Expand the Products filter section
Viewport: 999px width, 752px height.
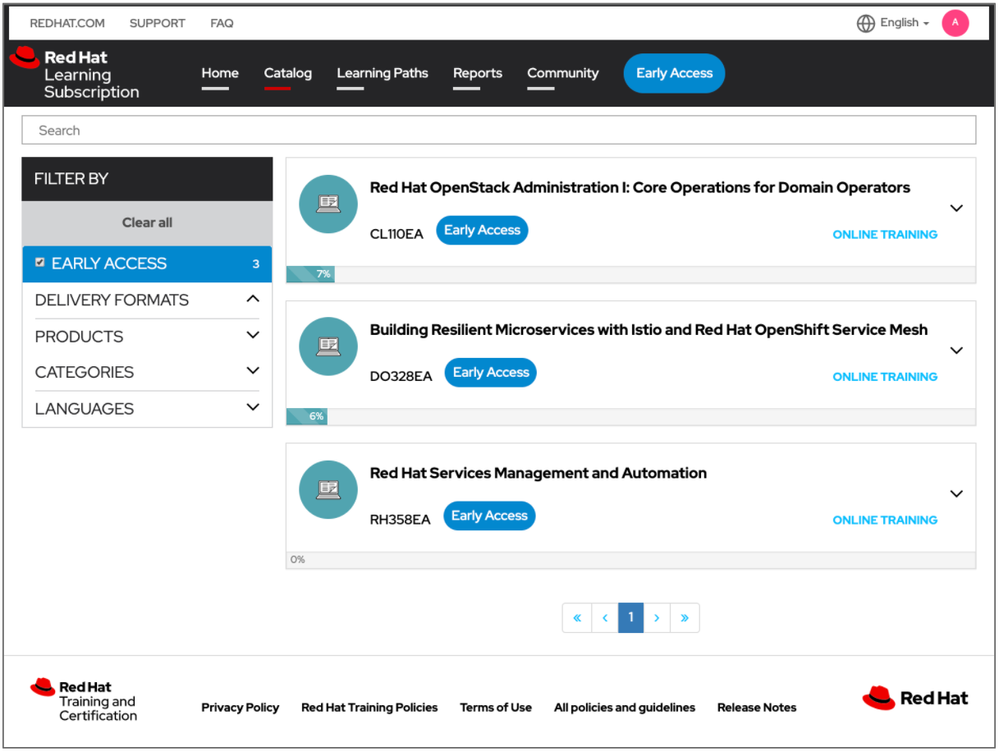pos(252,336)
